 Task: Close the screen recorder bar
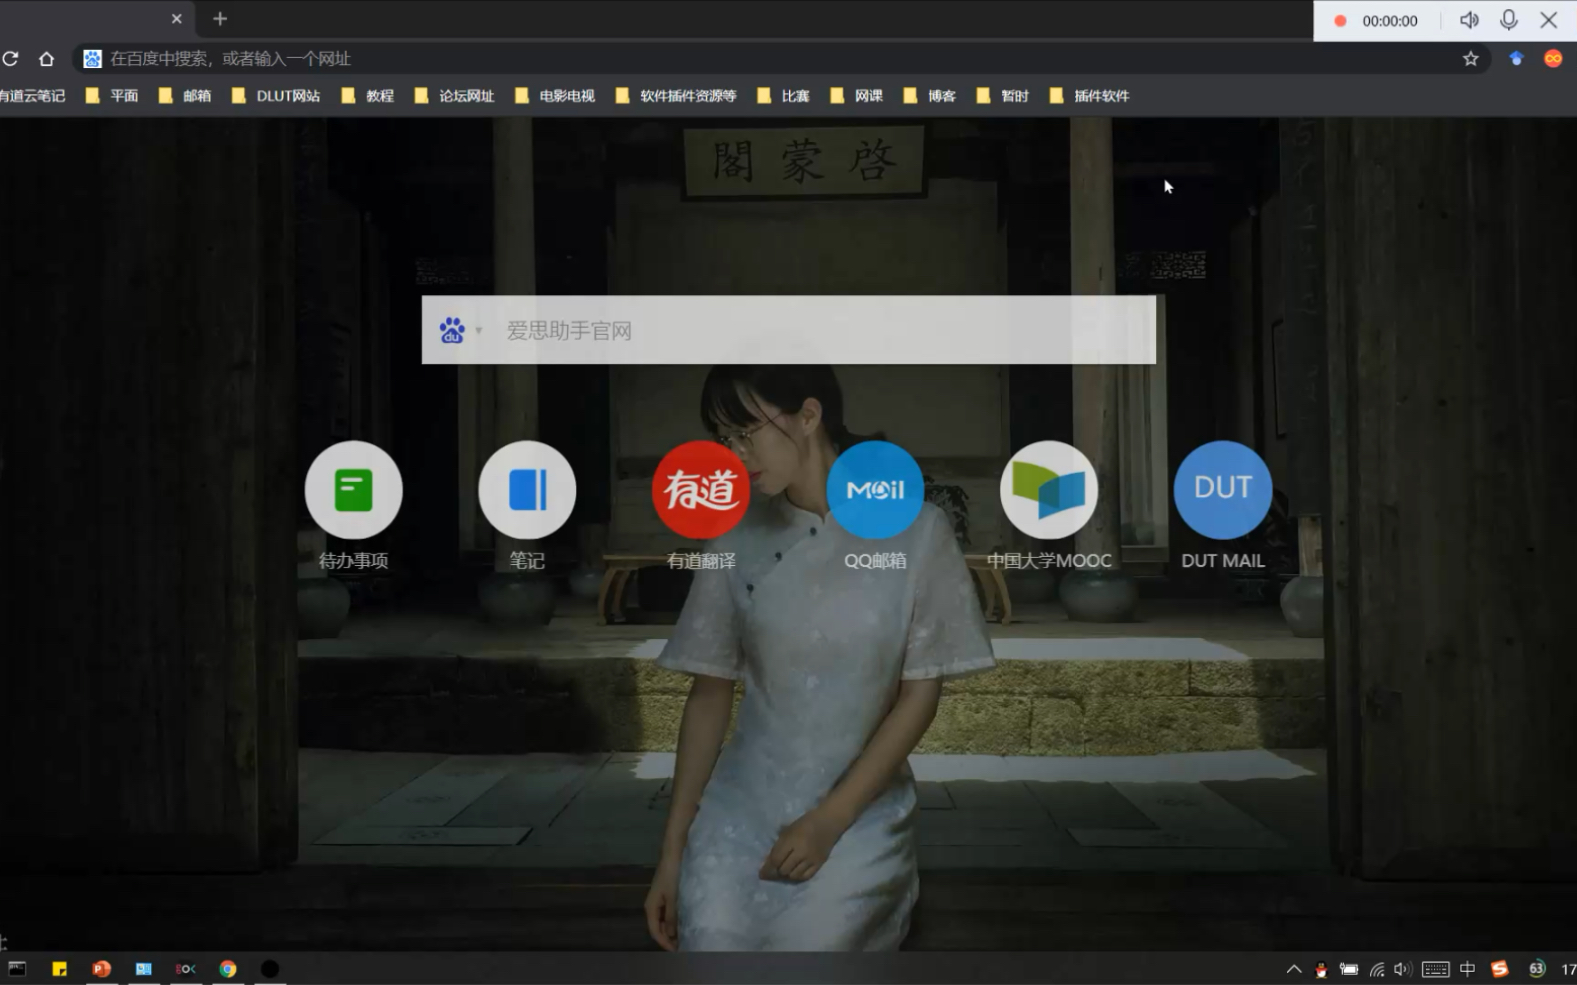1549,20
